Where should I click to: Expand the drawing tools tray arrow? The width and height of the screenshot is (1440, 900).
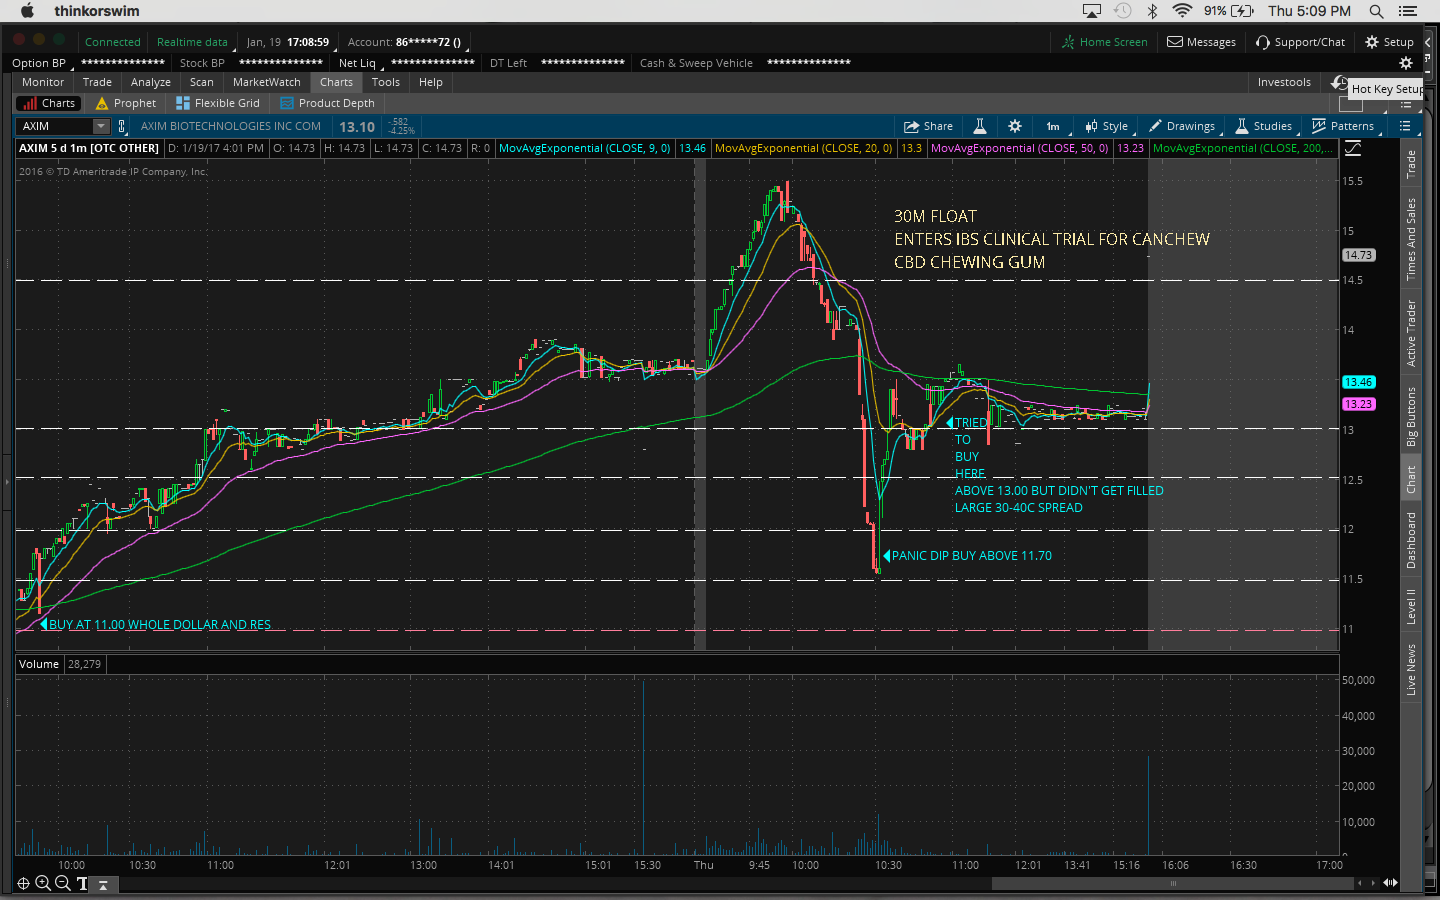103,885
